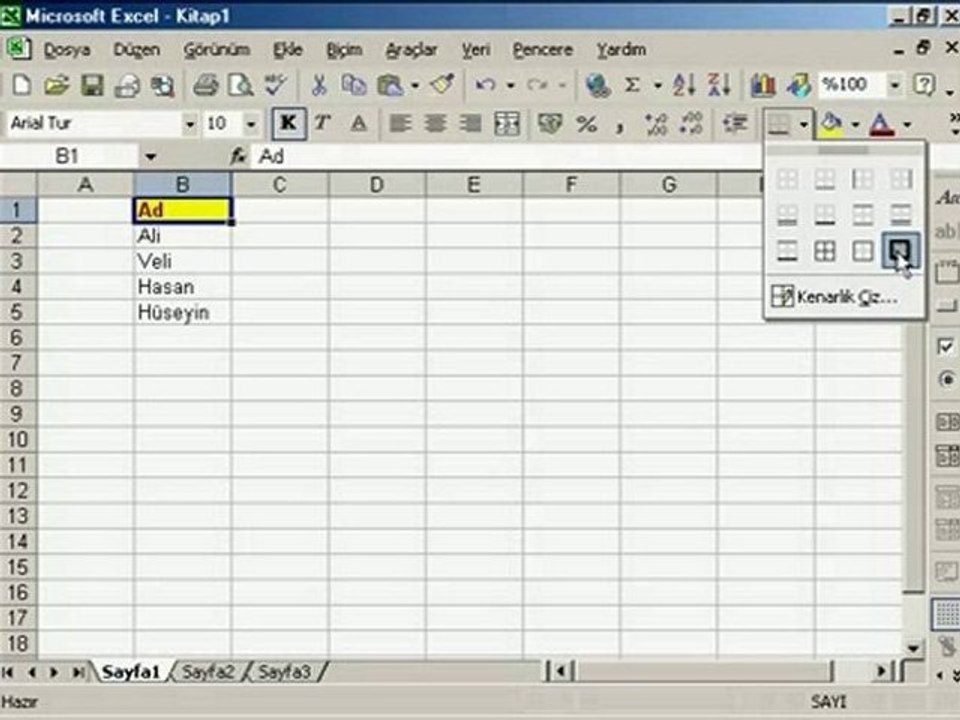The width and height of the screenshot is (960, 720).
Task: Apply the yellow fill color bucket
Action: coord(831,124)
